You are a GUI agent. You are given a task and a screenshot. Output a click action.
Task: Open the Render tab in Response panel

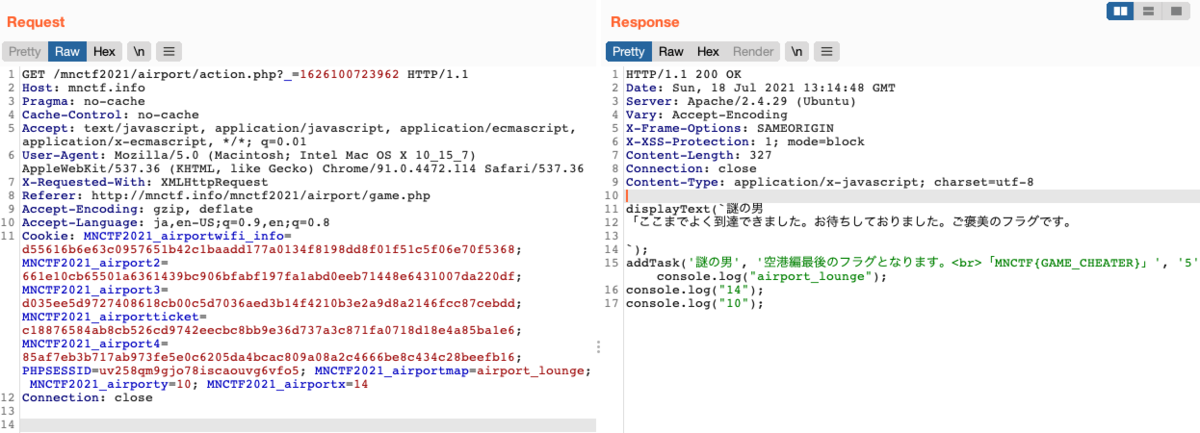pyautogui.click(x=753, y=51)
